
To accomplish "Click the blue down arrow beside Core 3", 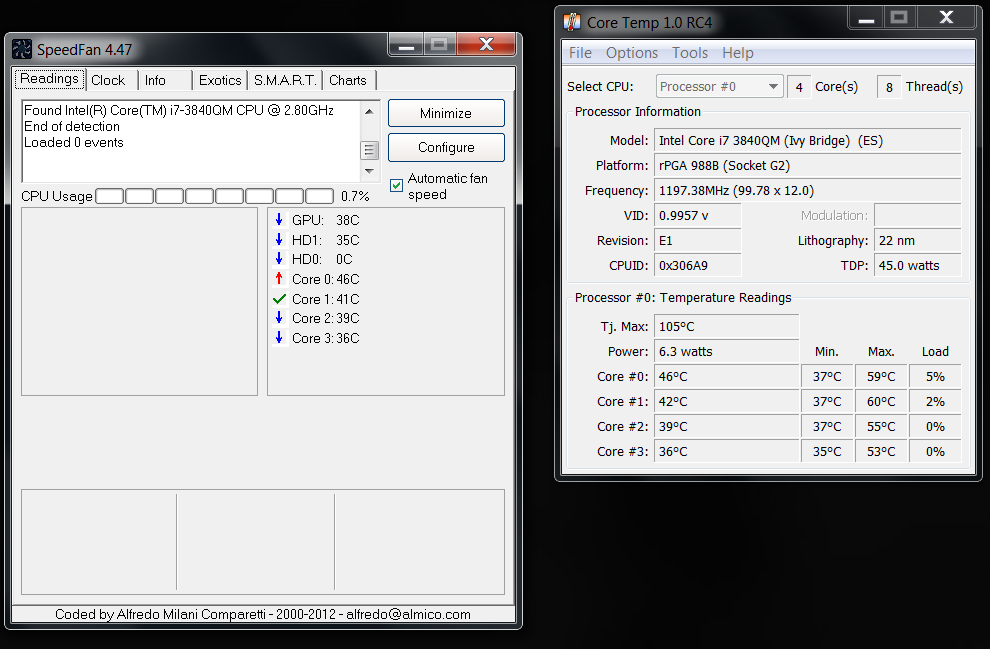I will point(279,338).
